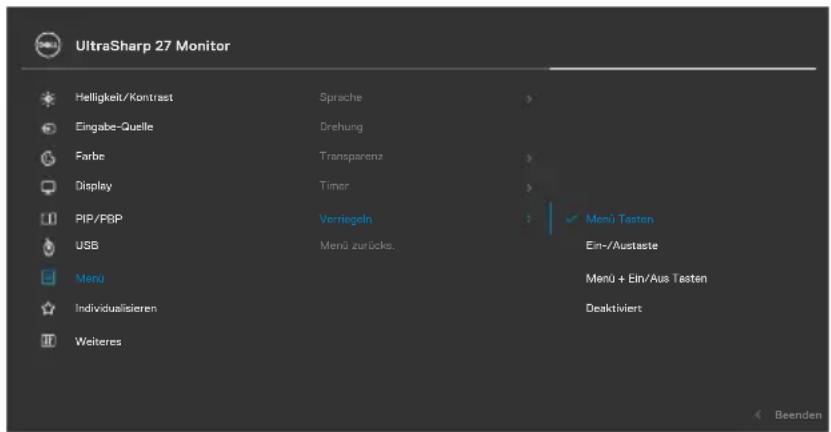Select the USB icon
The image size is (831, 432).
coord(48,246)
